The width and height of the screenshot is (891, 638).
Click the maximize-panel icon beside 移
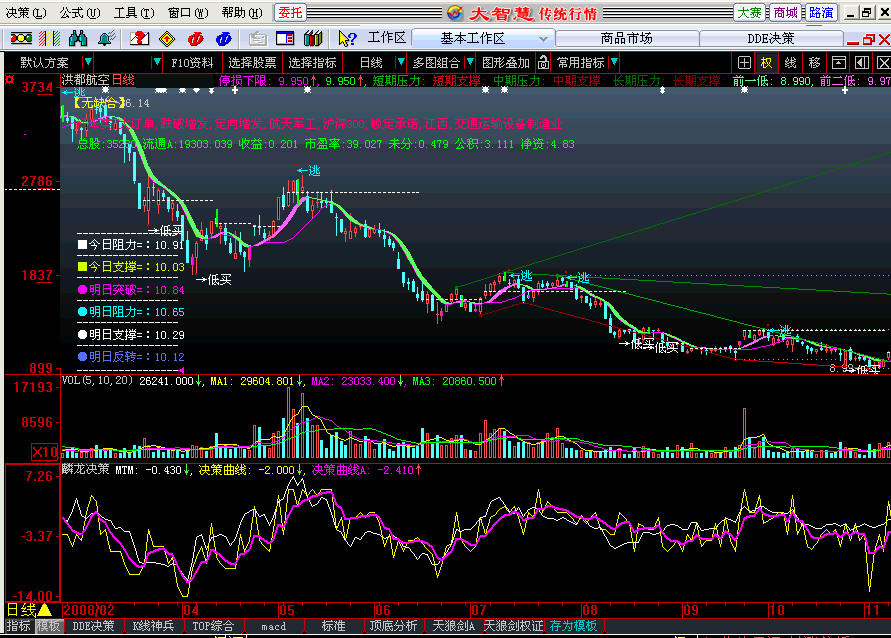[x=839, y=62]
